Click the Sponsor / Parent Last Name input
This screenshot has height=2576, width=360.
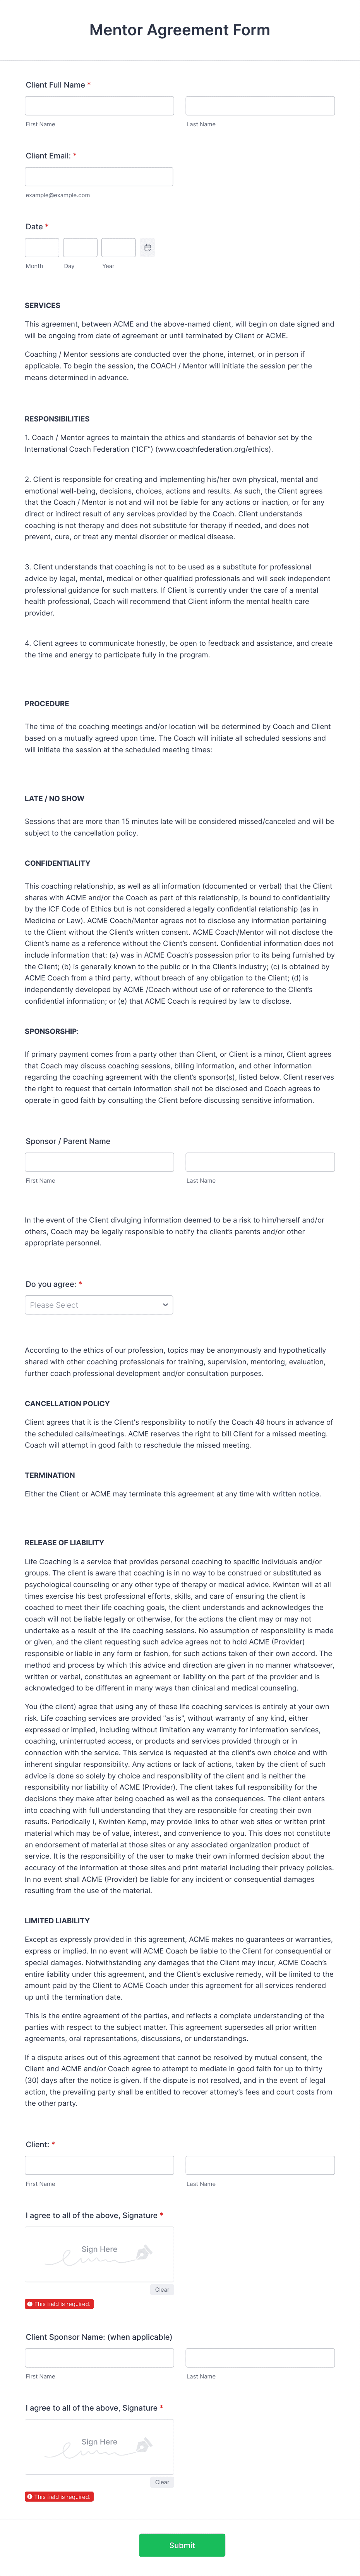(262, 1162)
